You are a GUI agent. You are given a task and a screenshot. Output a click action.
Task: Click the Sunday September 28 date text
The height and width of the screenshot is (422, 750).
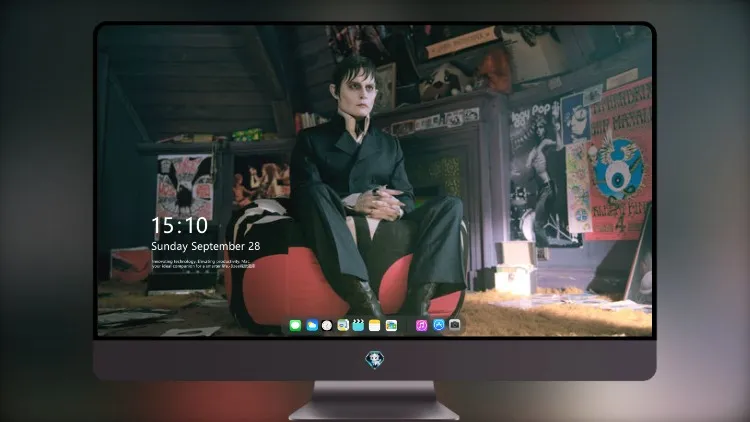206,246
